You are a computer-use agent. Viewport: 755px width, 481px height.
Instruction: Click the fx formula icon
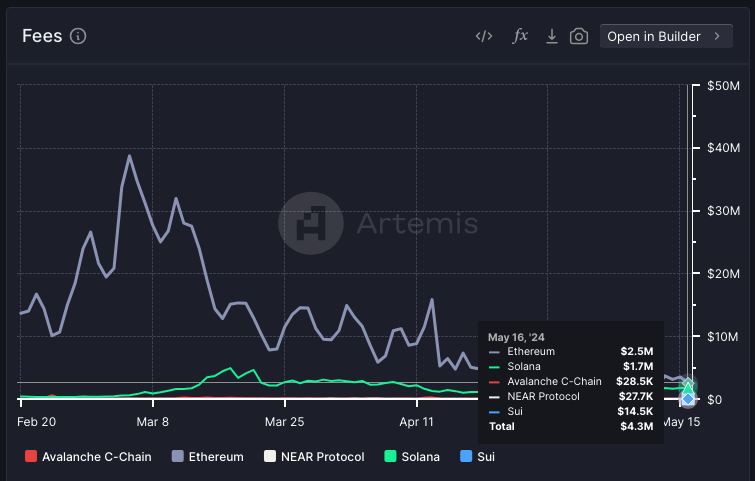pyautogui.click(x=520, y=36)
